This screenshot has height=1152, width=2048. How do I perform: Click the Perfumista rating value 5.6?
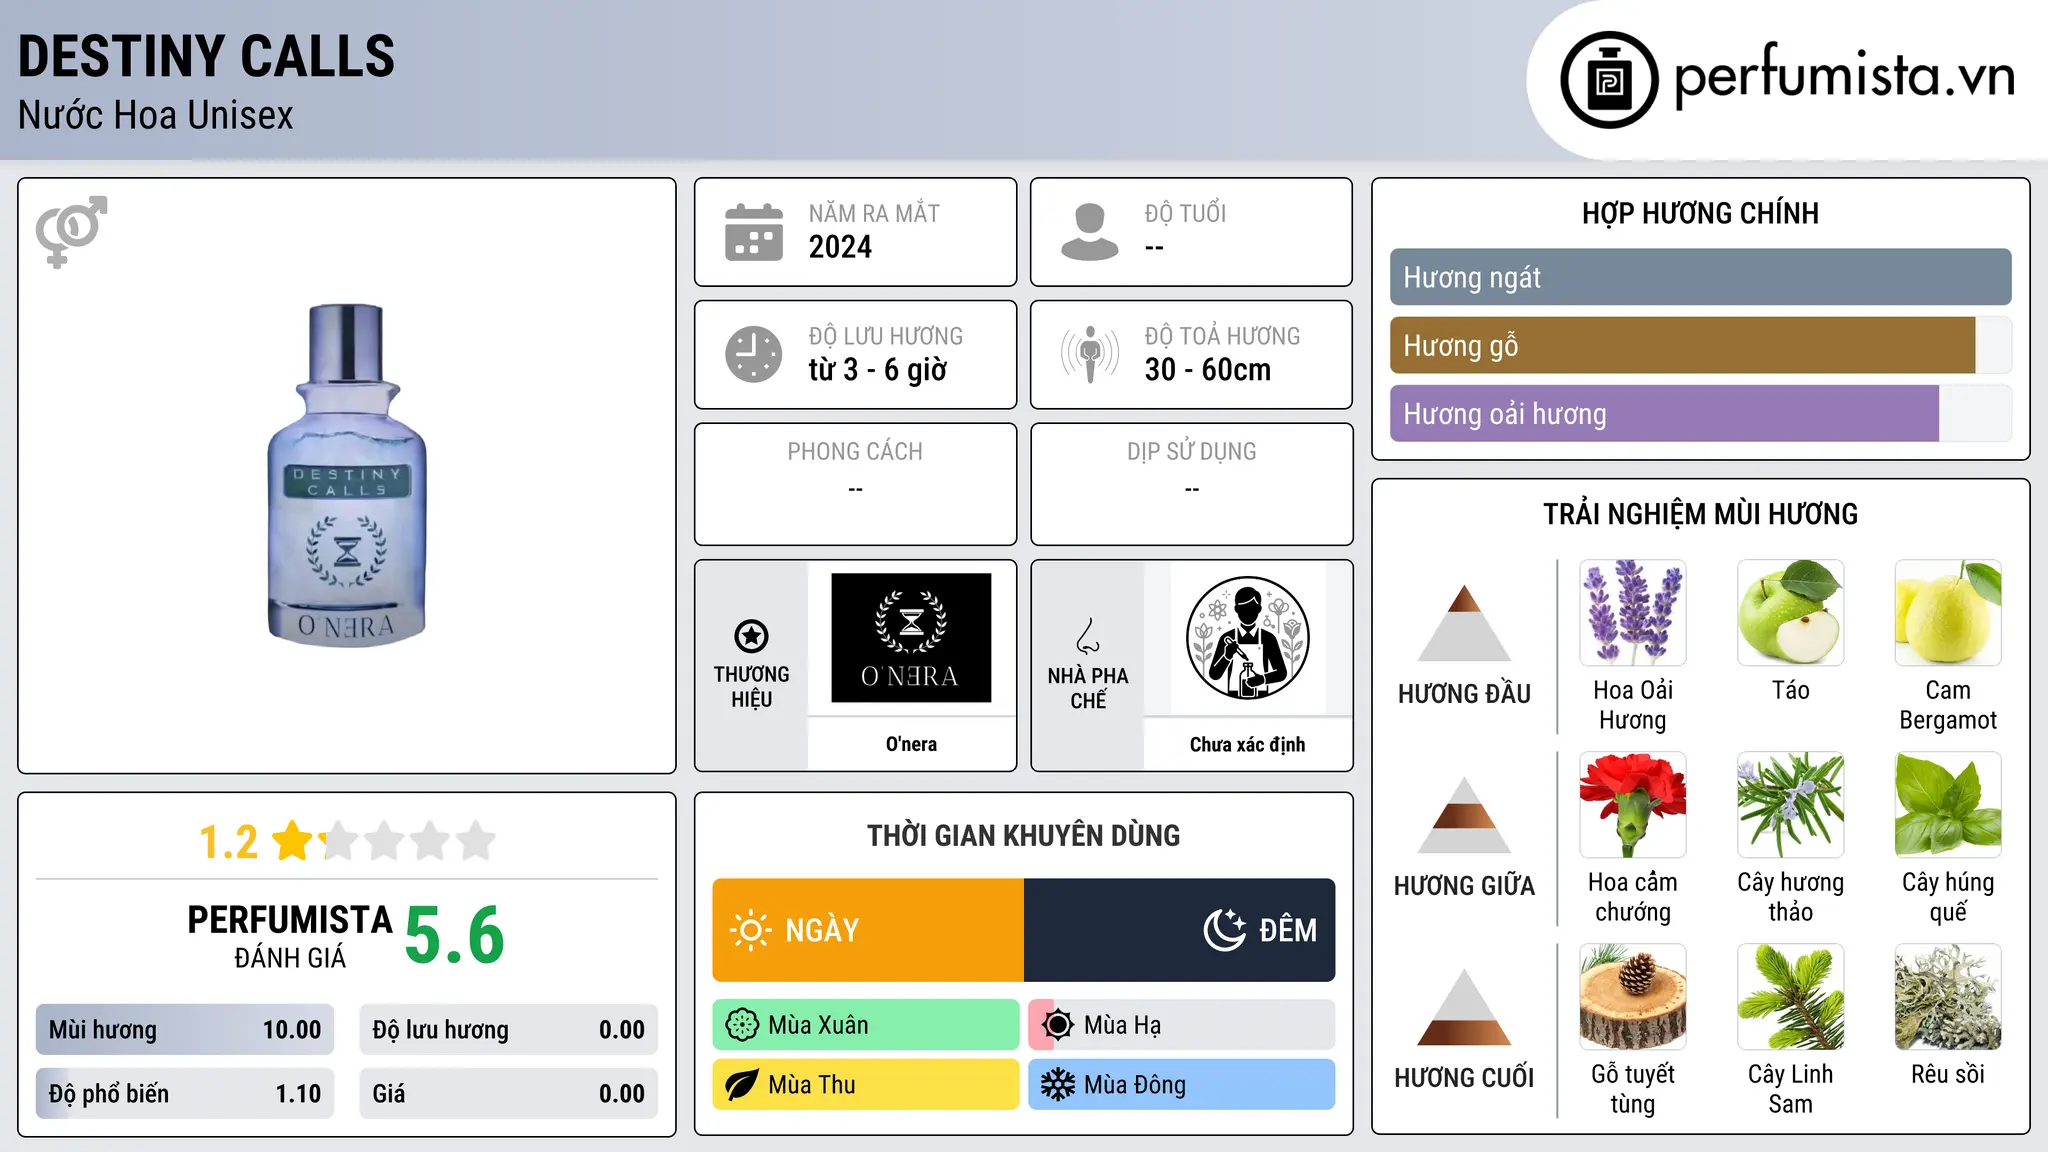(455, 936)
